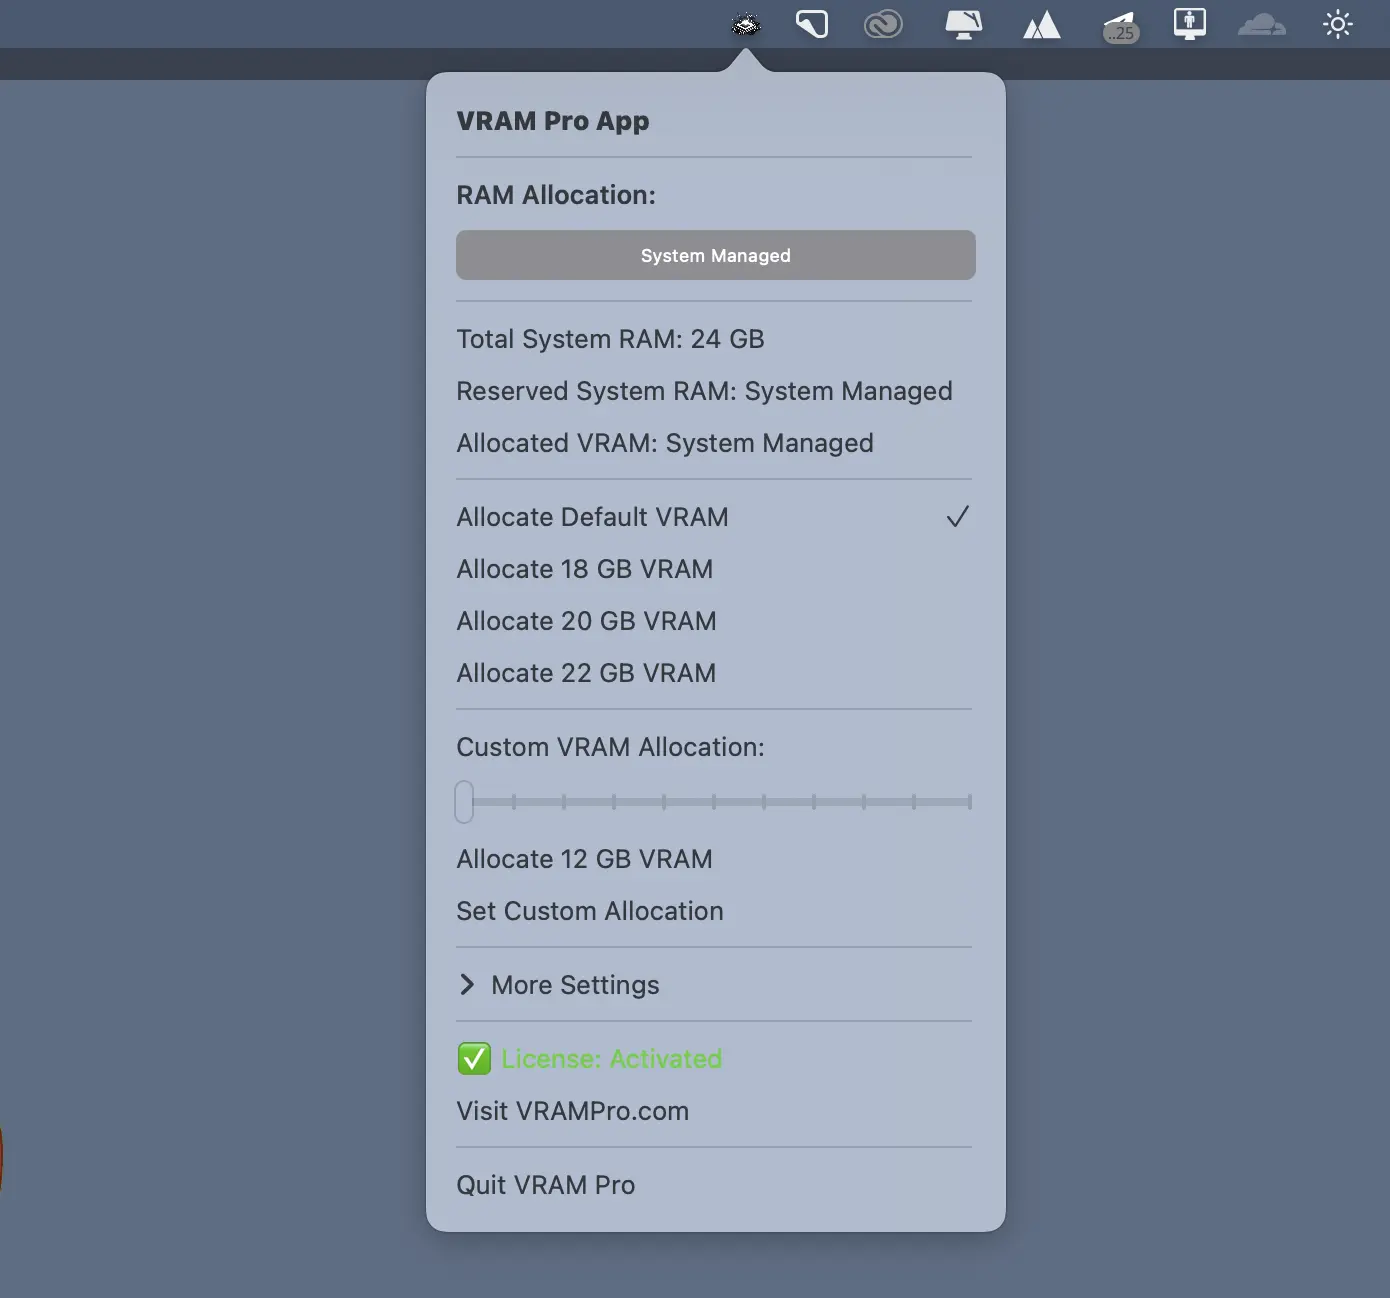Open the tag-shaped menu bar icon
Image resolution: width=1390 pixels, height=1298 pixels.
tap(812, 24)
